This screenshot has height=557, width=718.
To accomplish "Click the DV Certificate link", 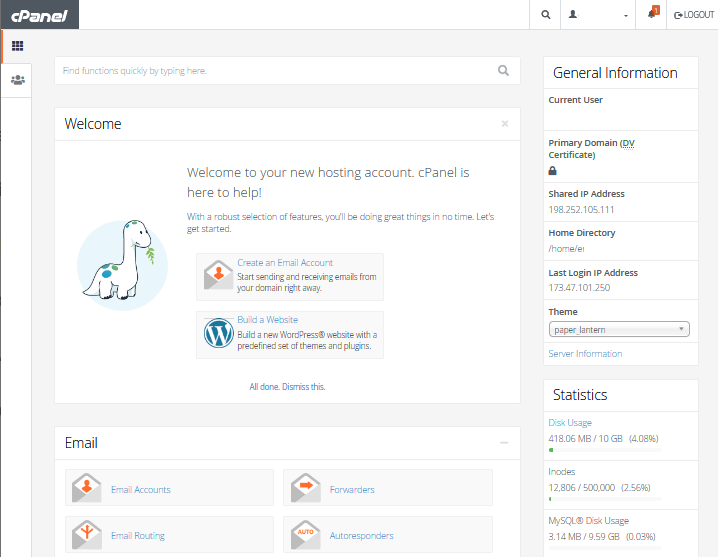I will pos(628,143).
